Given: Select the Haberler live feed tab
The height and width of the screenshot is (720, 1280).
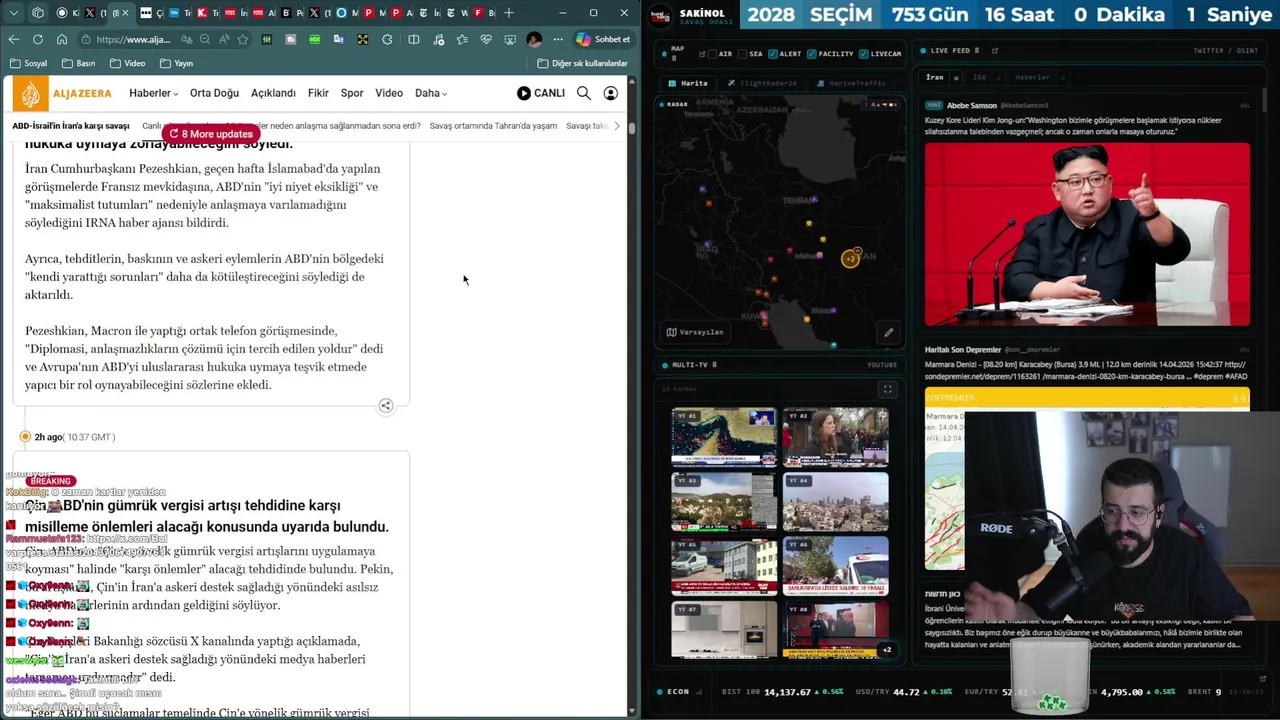Looking at the screenshot, I should coord(1032,77).
